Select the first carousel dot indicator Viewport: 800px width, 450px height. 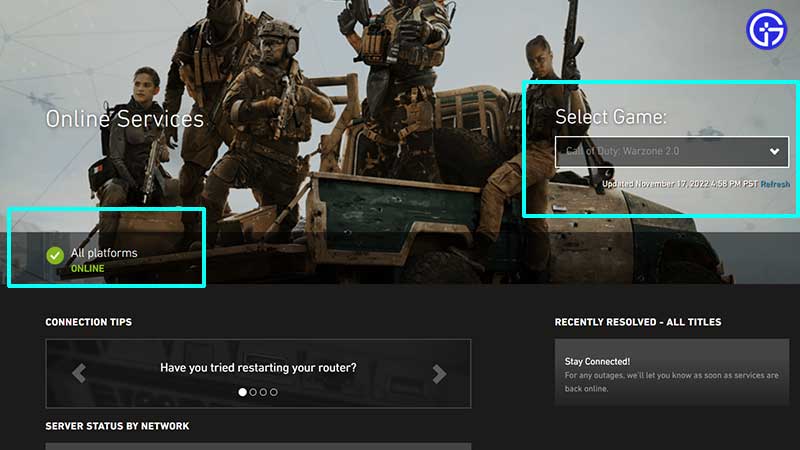[242, 392]
